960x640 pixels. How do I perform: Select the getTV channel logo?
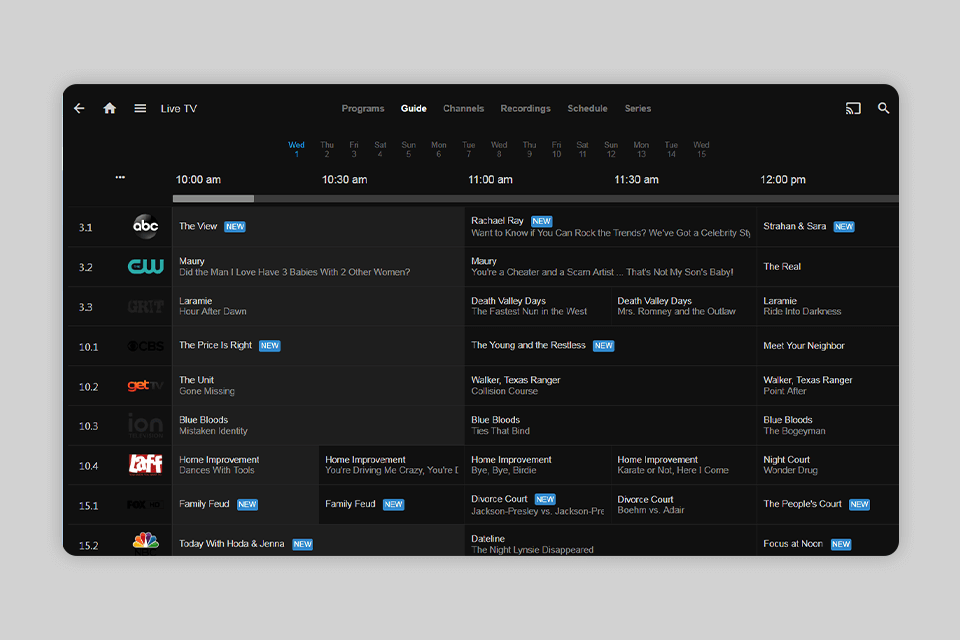click(x=146, y=386)
